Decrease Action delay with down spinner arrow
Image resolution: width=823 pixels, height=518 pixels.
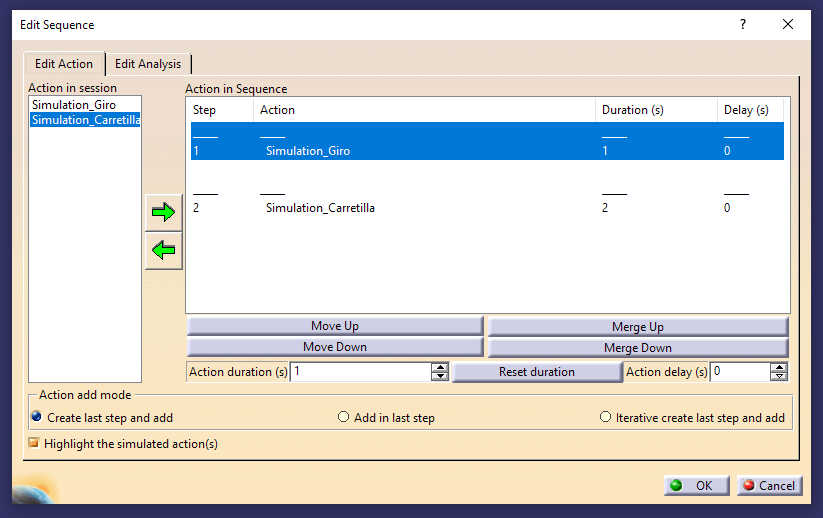point(779,376)
